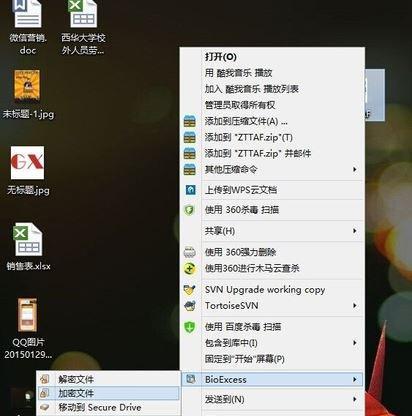Image resolution: width=412 pixels, height=416 pixels.
Task: Expand the BioExcess submenu arrow
Action: [355, 379]
